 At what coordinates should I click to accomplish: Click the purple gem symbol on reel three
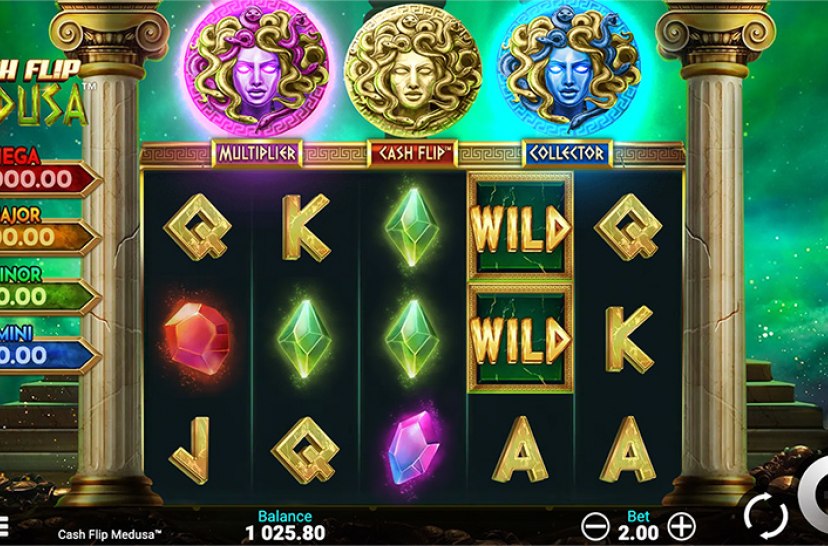412,448
